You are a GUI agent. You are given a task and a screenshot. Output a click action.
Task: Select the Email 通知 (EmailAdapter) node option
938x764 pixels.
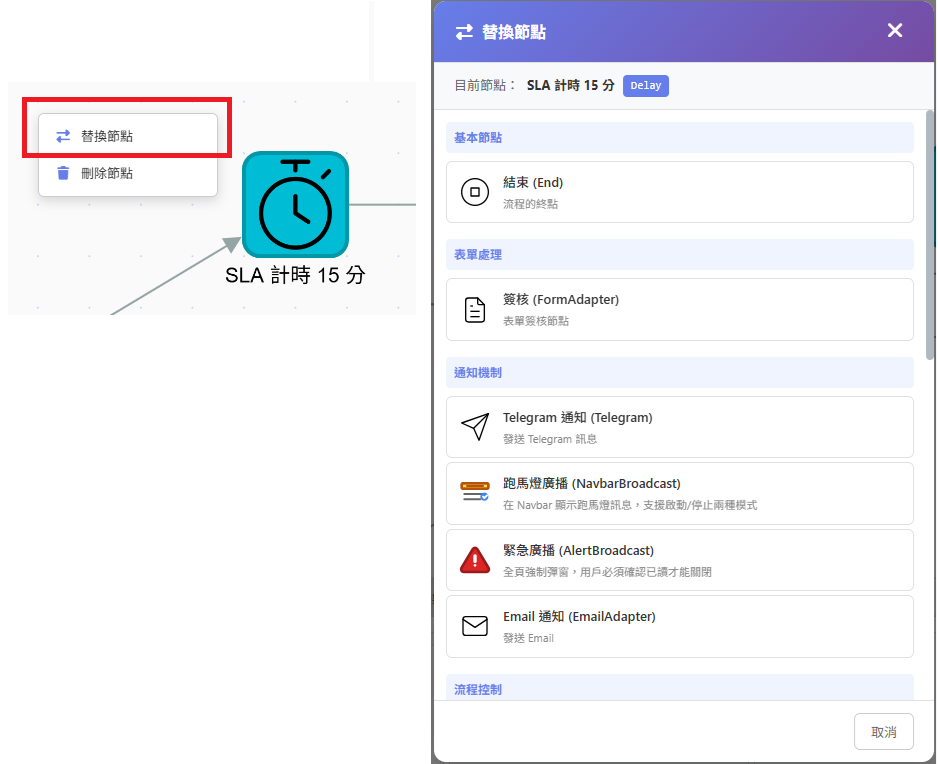(680, 626)
